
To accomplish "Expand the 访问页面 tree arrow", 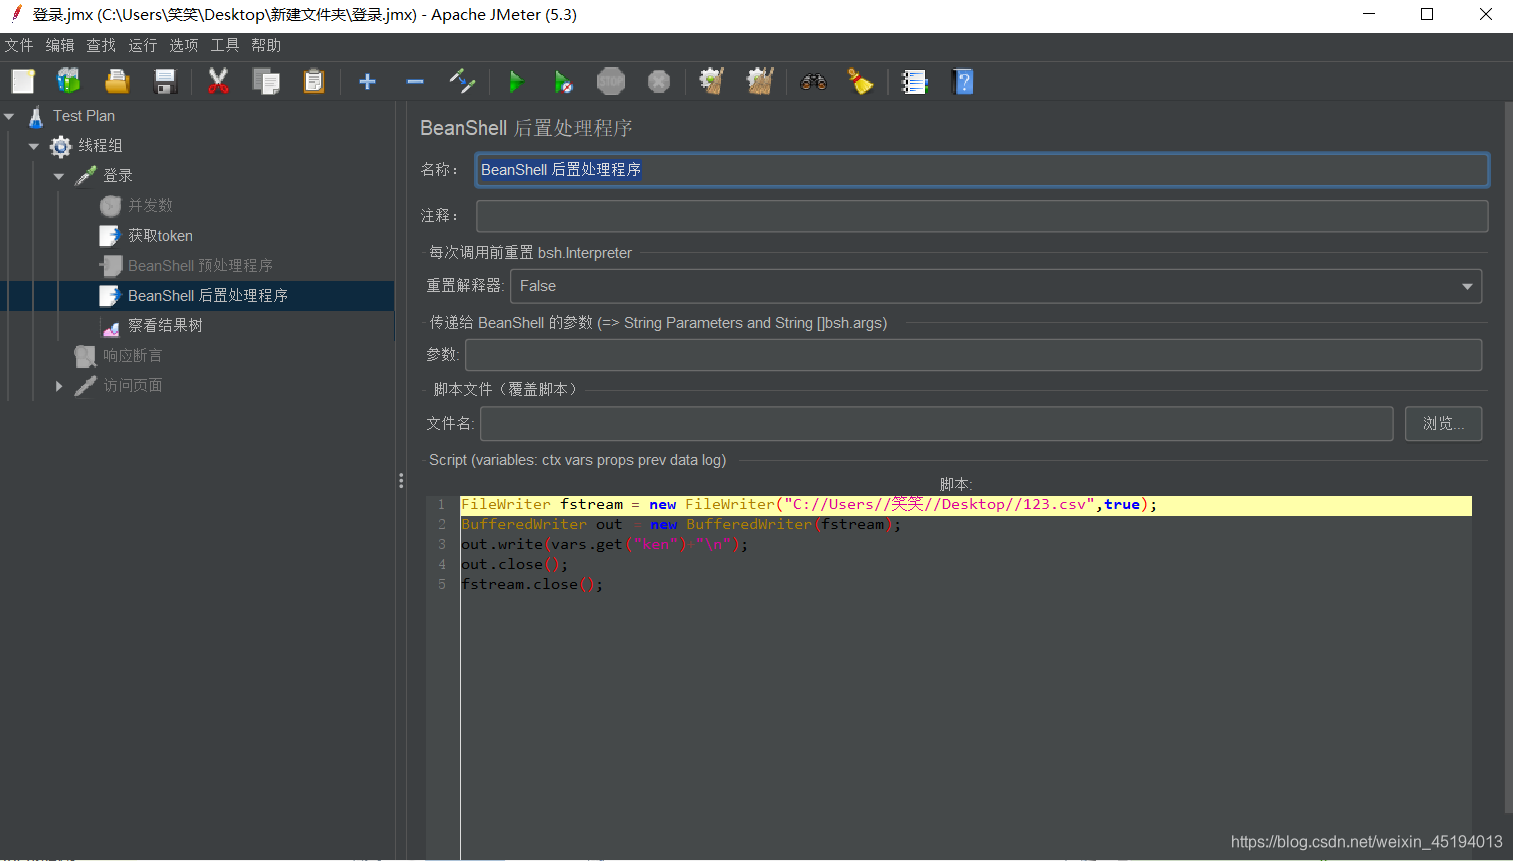I will [59, 386].
